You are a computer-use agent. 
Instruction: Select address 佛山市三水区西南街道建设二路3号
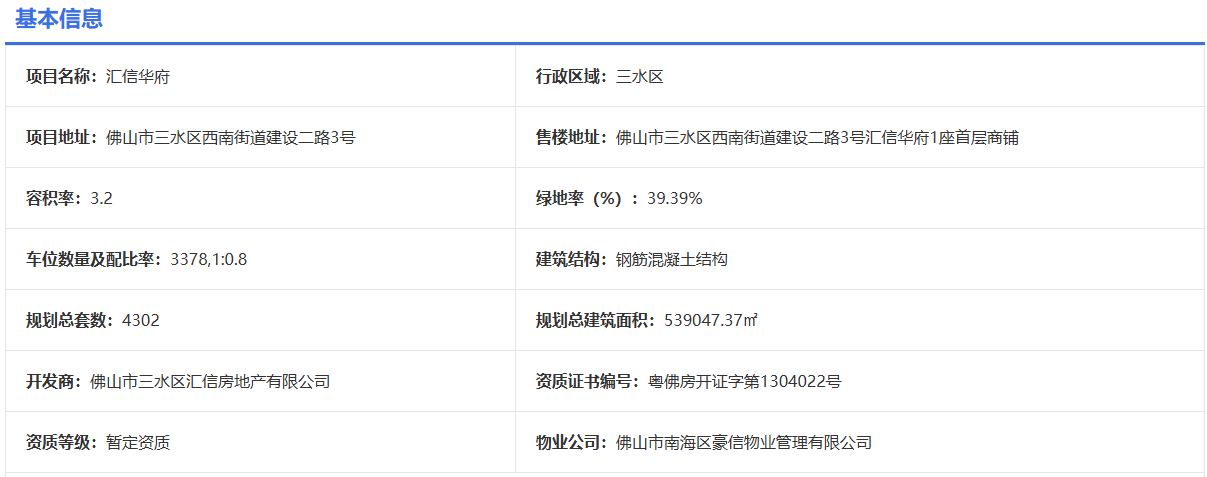coord(231,137)
